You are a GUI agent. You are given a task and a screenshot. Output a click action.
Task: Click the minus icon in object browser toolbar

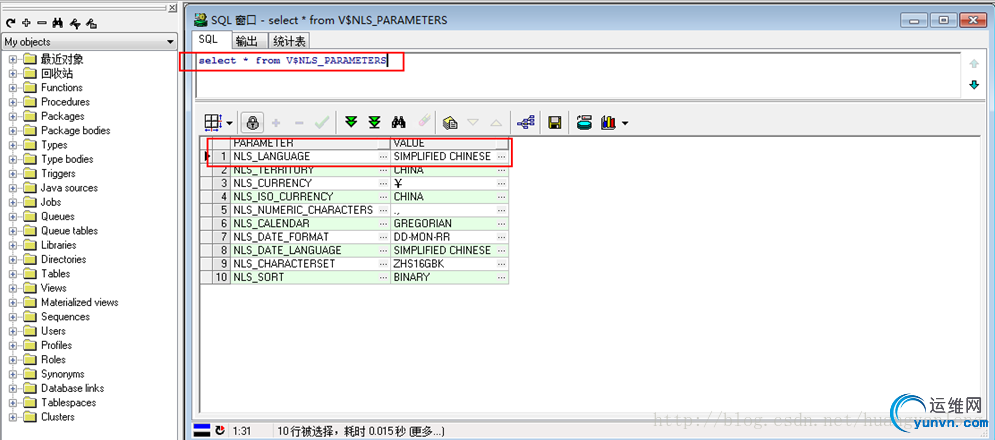point(41,23)
